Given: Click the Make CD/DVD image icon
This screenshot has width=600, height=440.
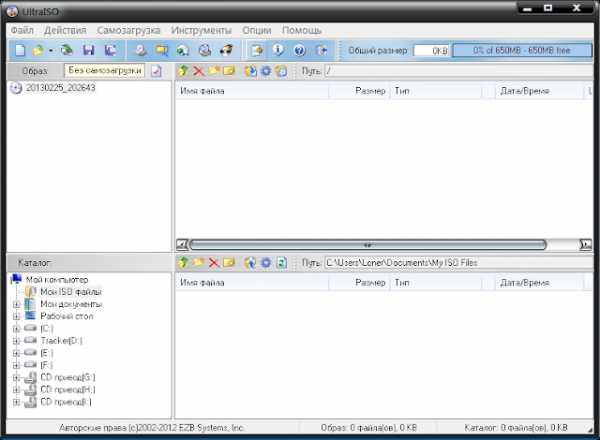Looking at the screenshot, I should pyautogui.click(x=140, y=50).
